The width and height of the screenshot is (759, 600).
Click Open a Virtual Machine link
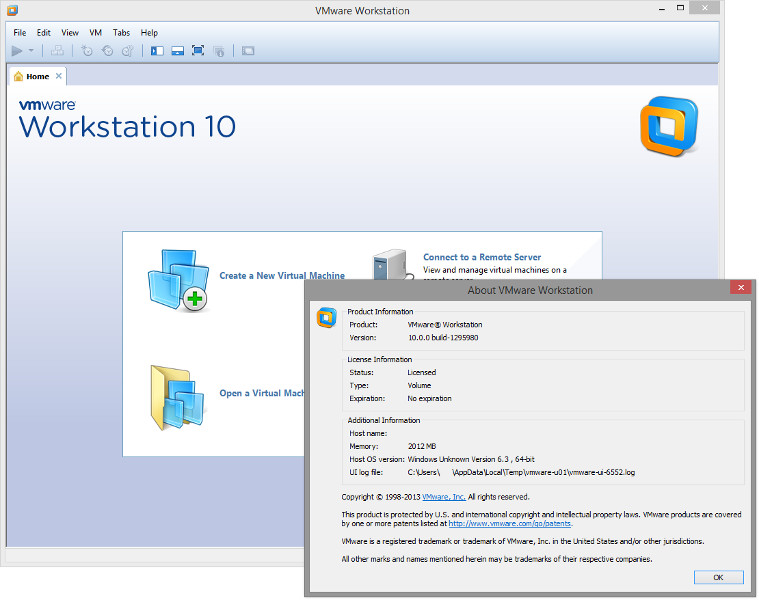tap(262, 393)
